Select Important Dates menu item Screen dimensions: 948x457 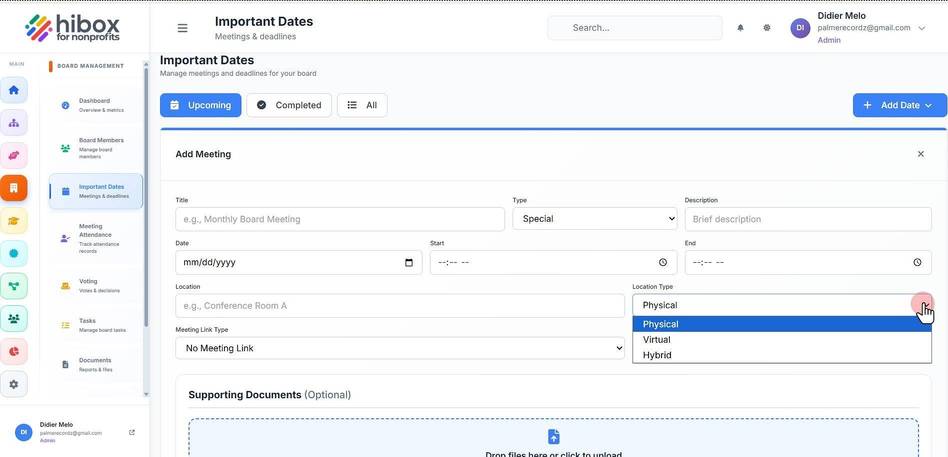tap(95, 191)
